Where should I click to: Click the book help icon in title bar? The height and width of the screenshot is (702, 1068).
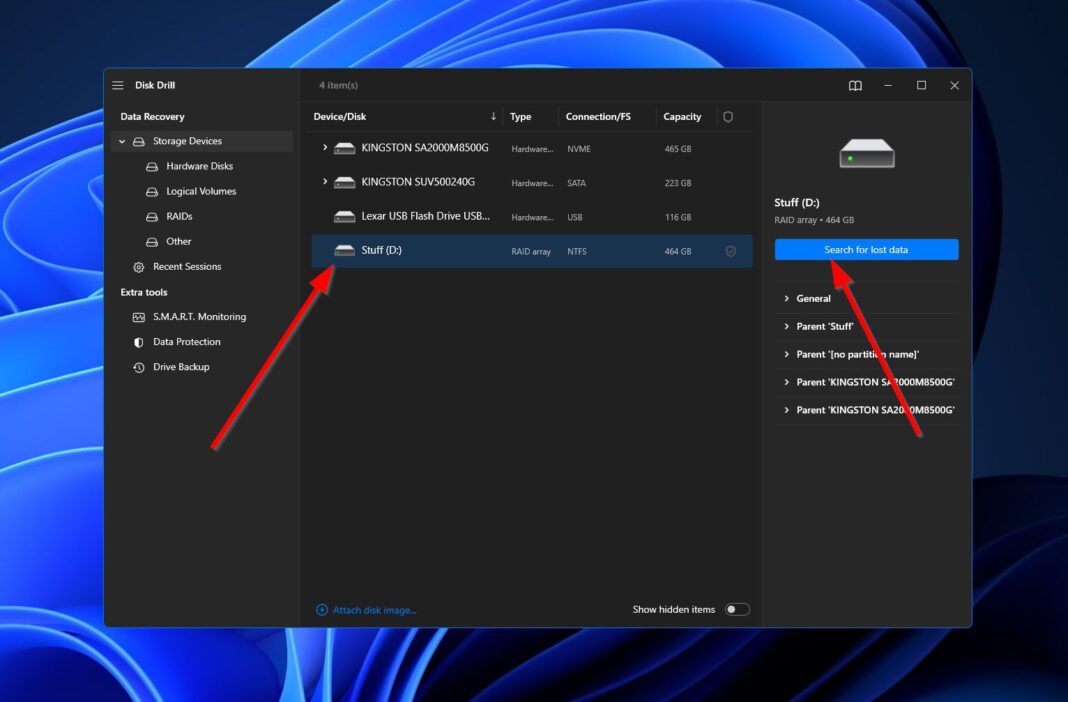coord(855,86)
